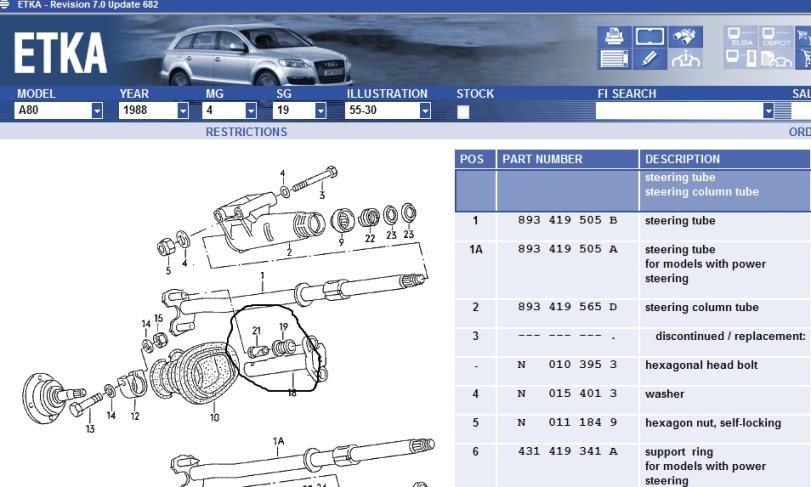This screenshot has width=811, height=487.
Task: Select part number 893 419 505 A
Action: (x=567, y=249)
